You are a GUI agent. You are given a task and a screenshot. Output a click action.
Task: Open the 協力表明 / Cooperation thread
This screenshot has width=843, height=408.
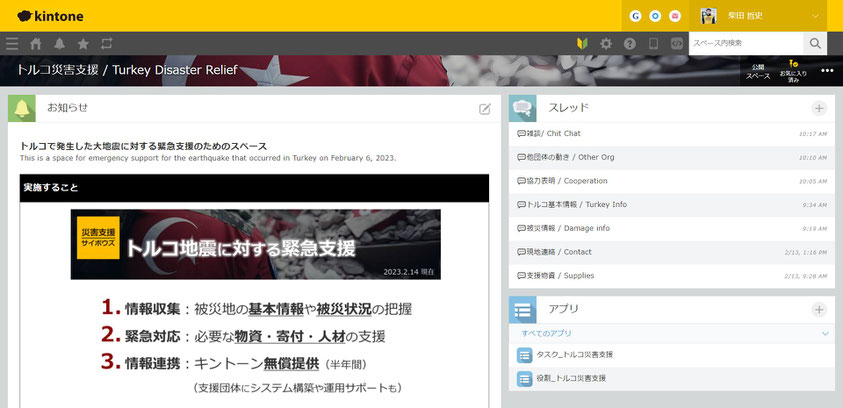[672, 181]
